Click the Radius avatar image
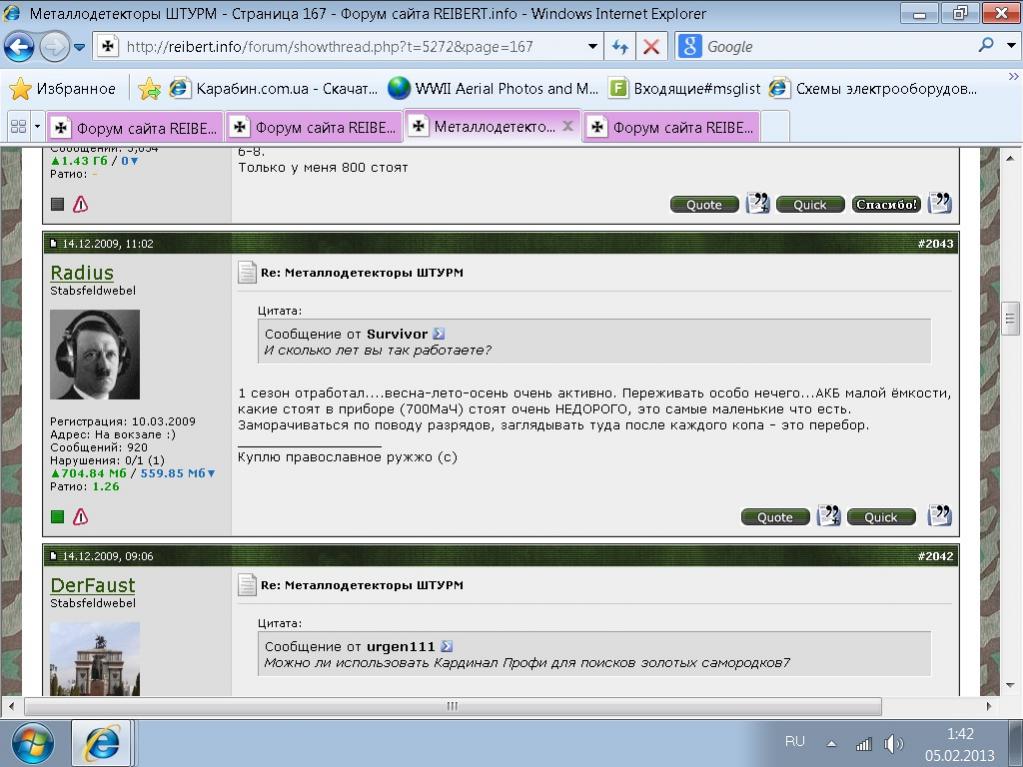The width and height of the screenshot is (1023, 767). (x=95, y=354)
